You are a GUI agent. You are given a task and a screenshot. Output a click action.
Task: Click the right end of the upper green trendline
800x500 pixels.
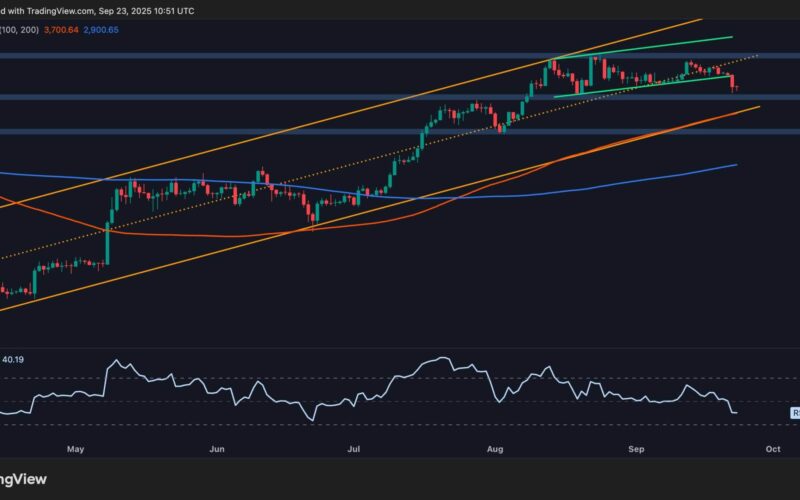coord(731,37)
